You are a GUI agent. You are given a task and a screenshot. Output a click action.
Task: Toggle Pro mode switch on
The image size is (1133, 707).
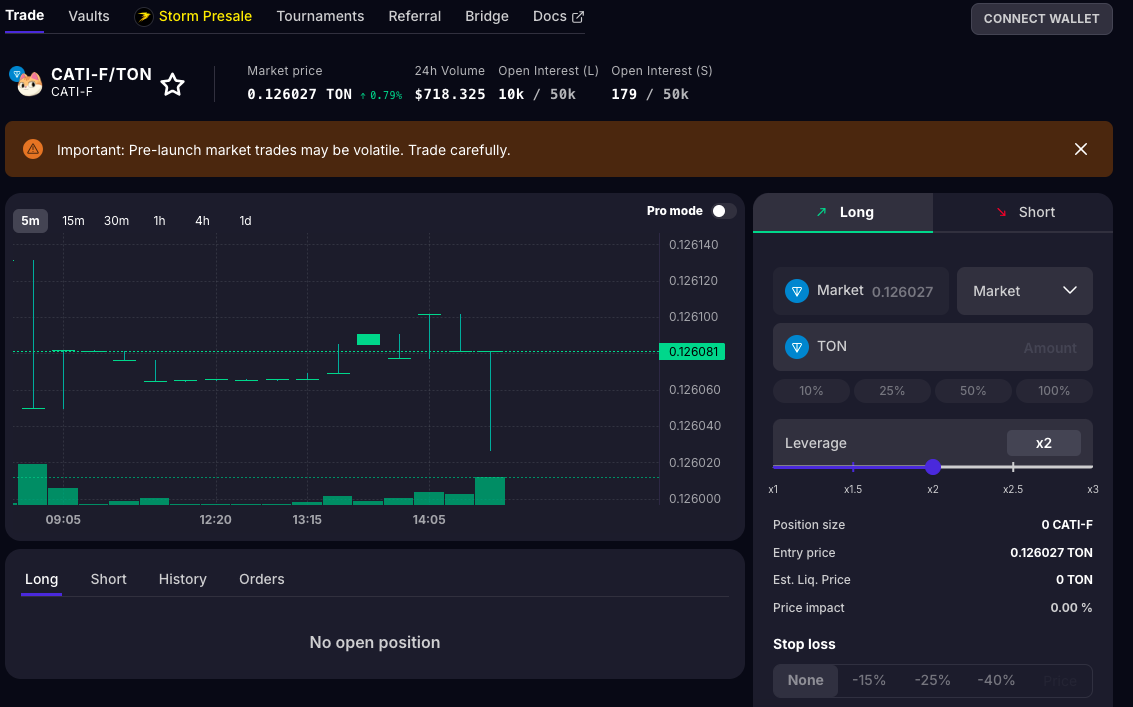pyautogui.click(x=723, y=211)
